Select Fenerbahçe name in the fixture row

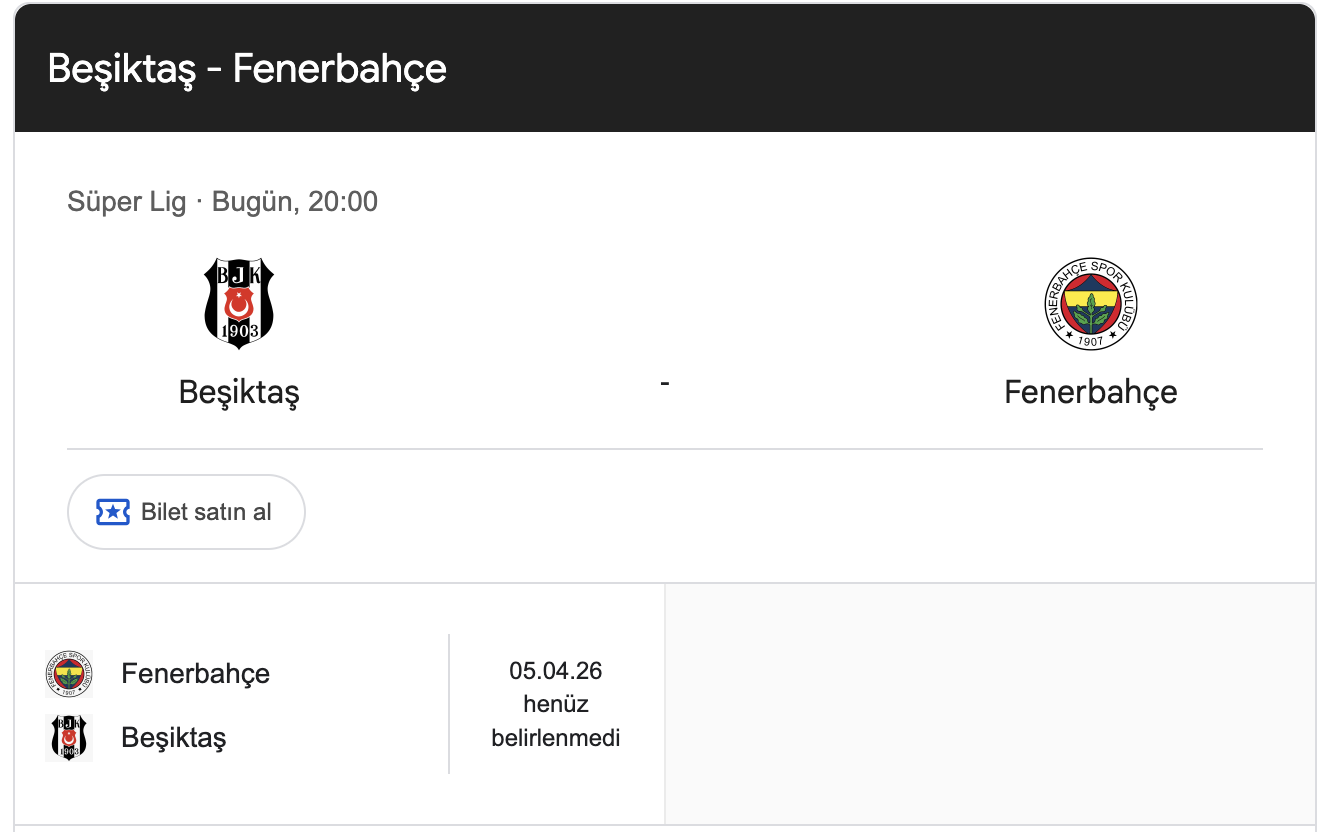195,673
